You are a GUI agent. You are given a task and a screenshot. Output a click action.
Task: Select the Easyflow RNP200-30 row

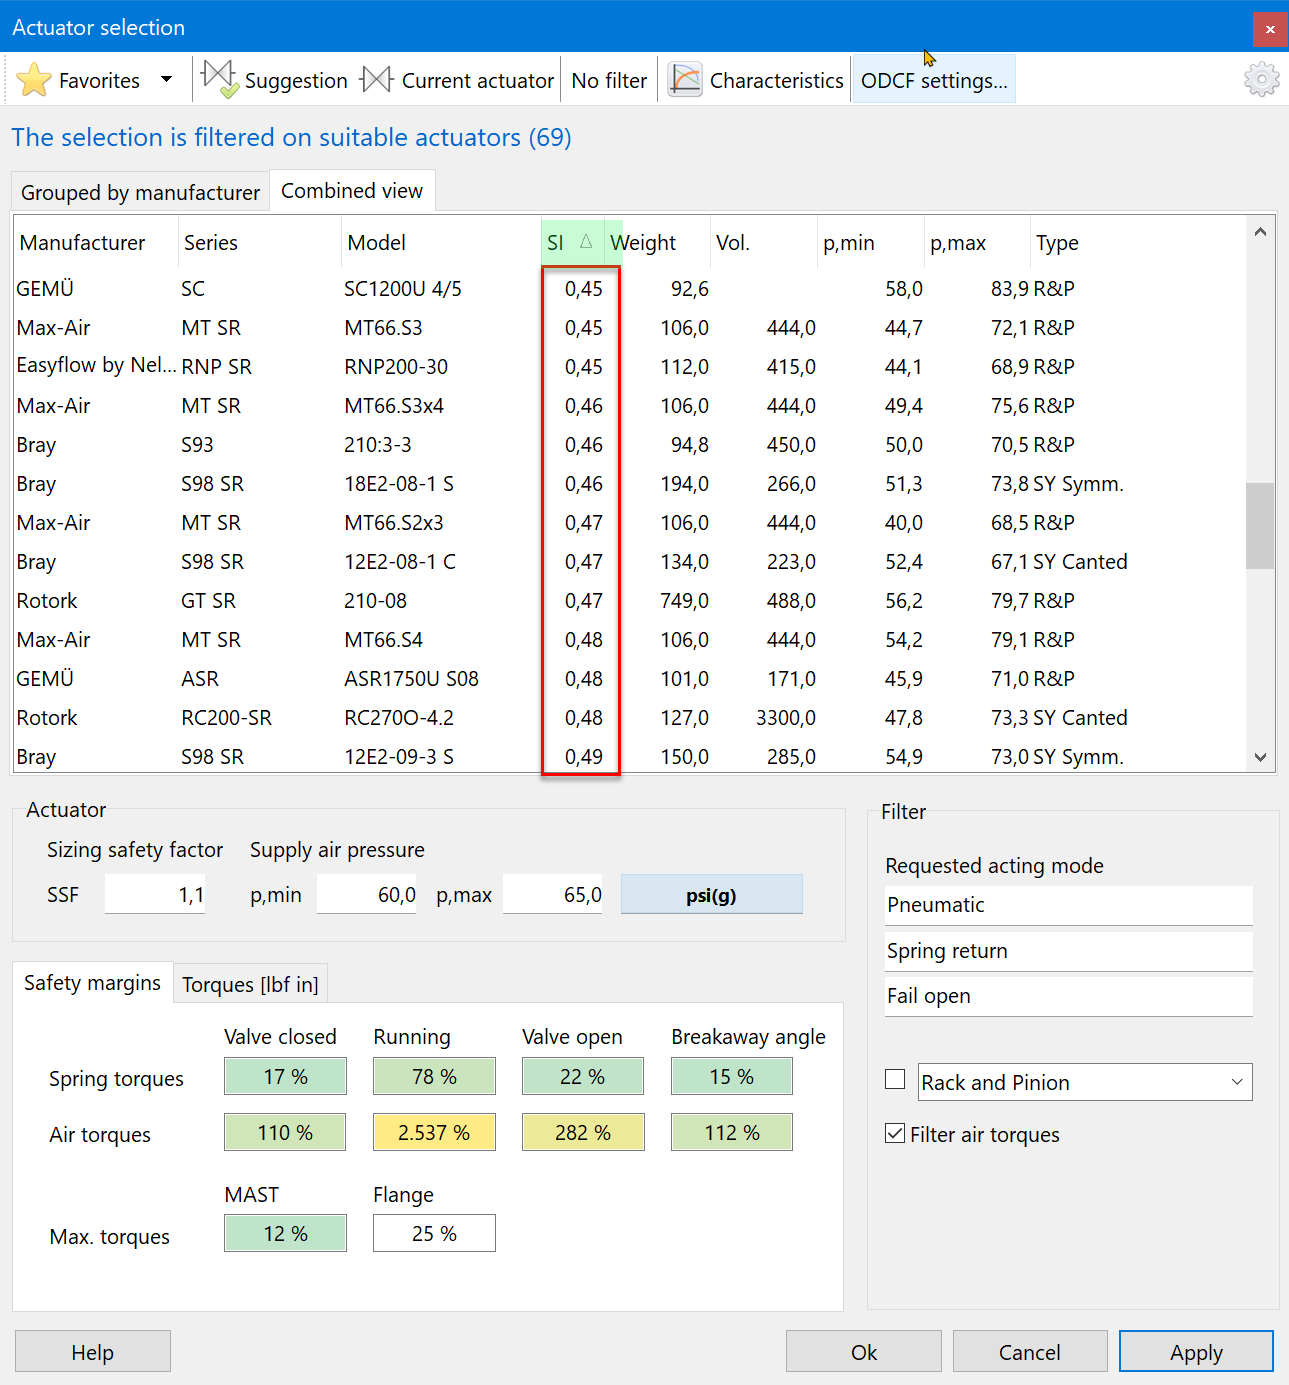point(630,367)
